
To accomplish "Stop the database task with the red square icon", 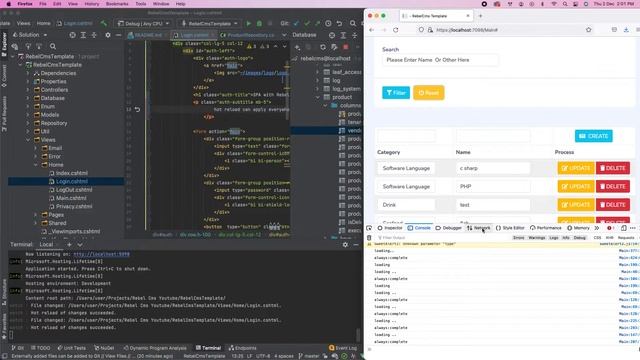I will (346, 47).
